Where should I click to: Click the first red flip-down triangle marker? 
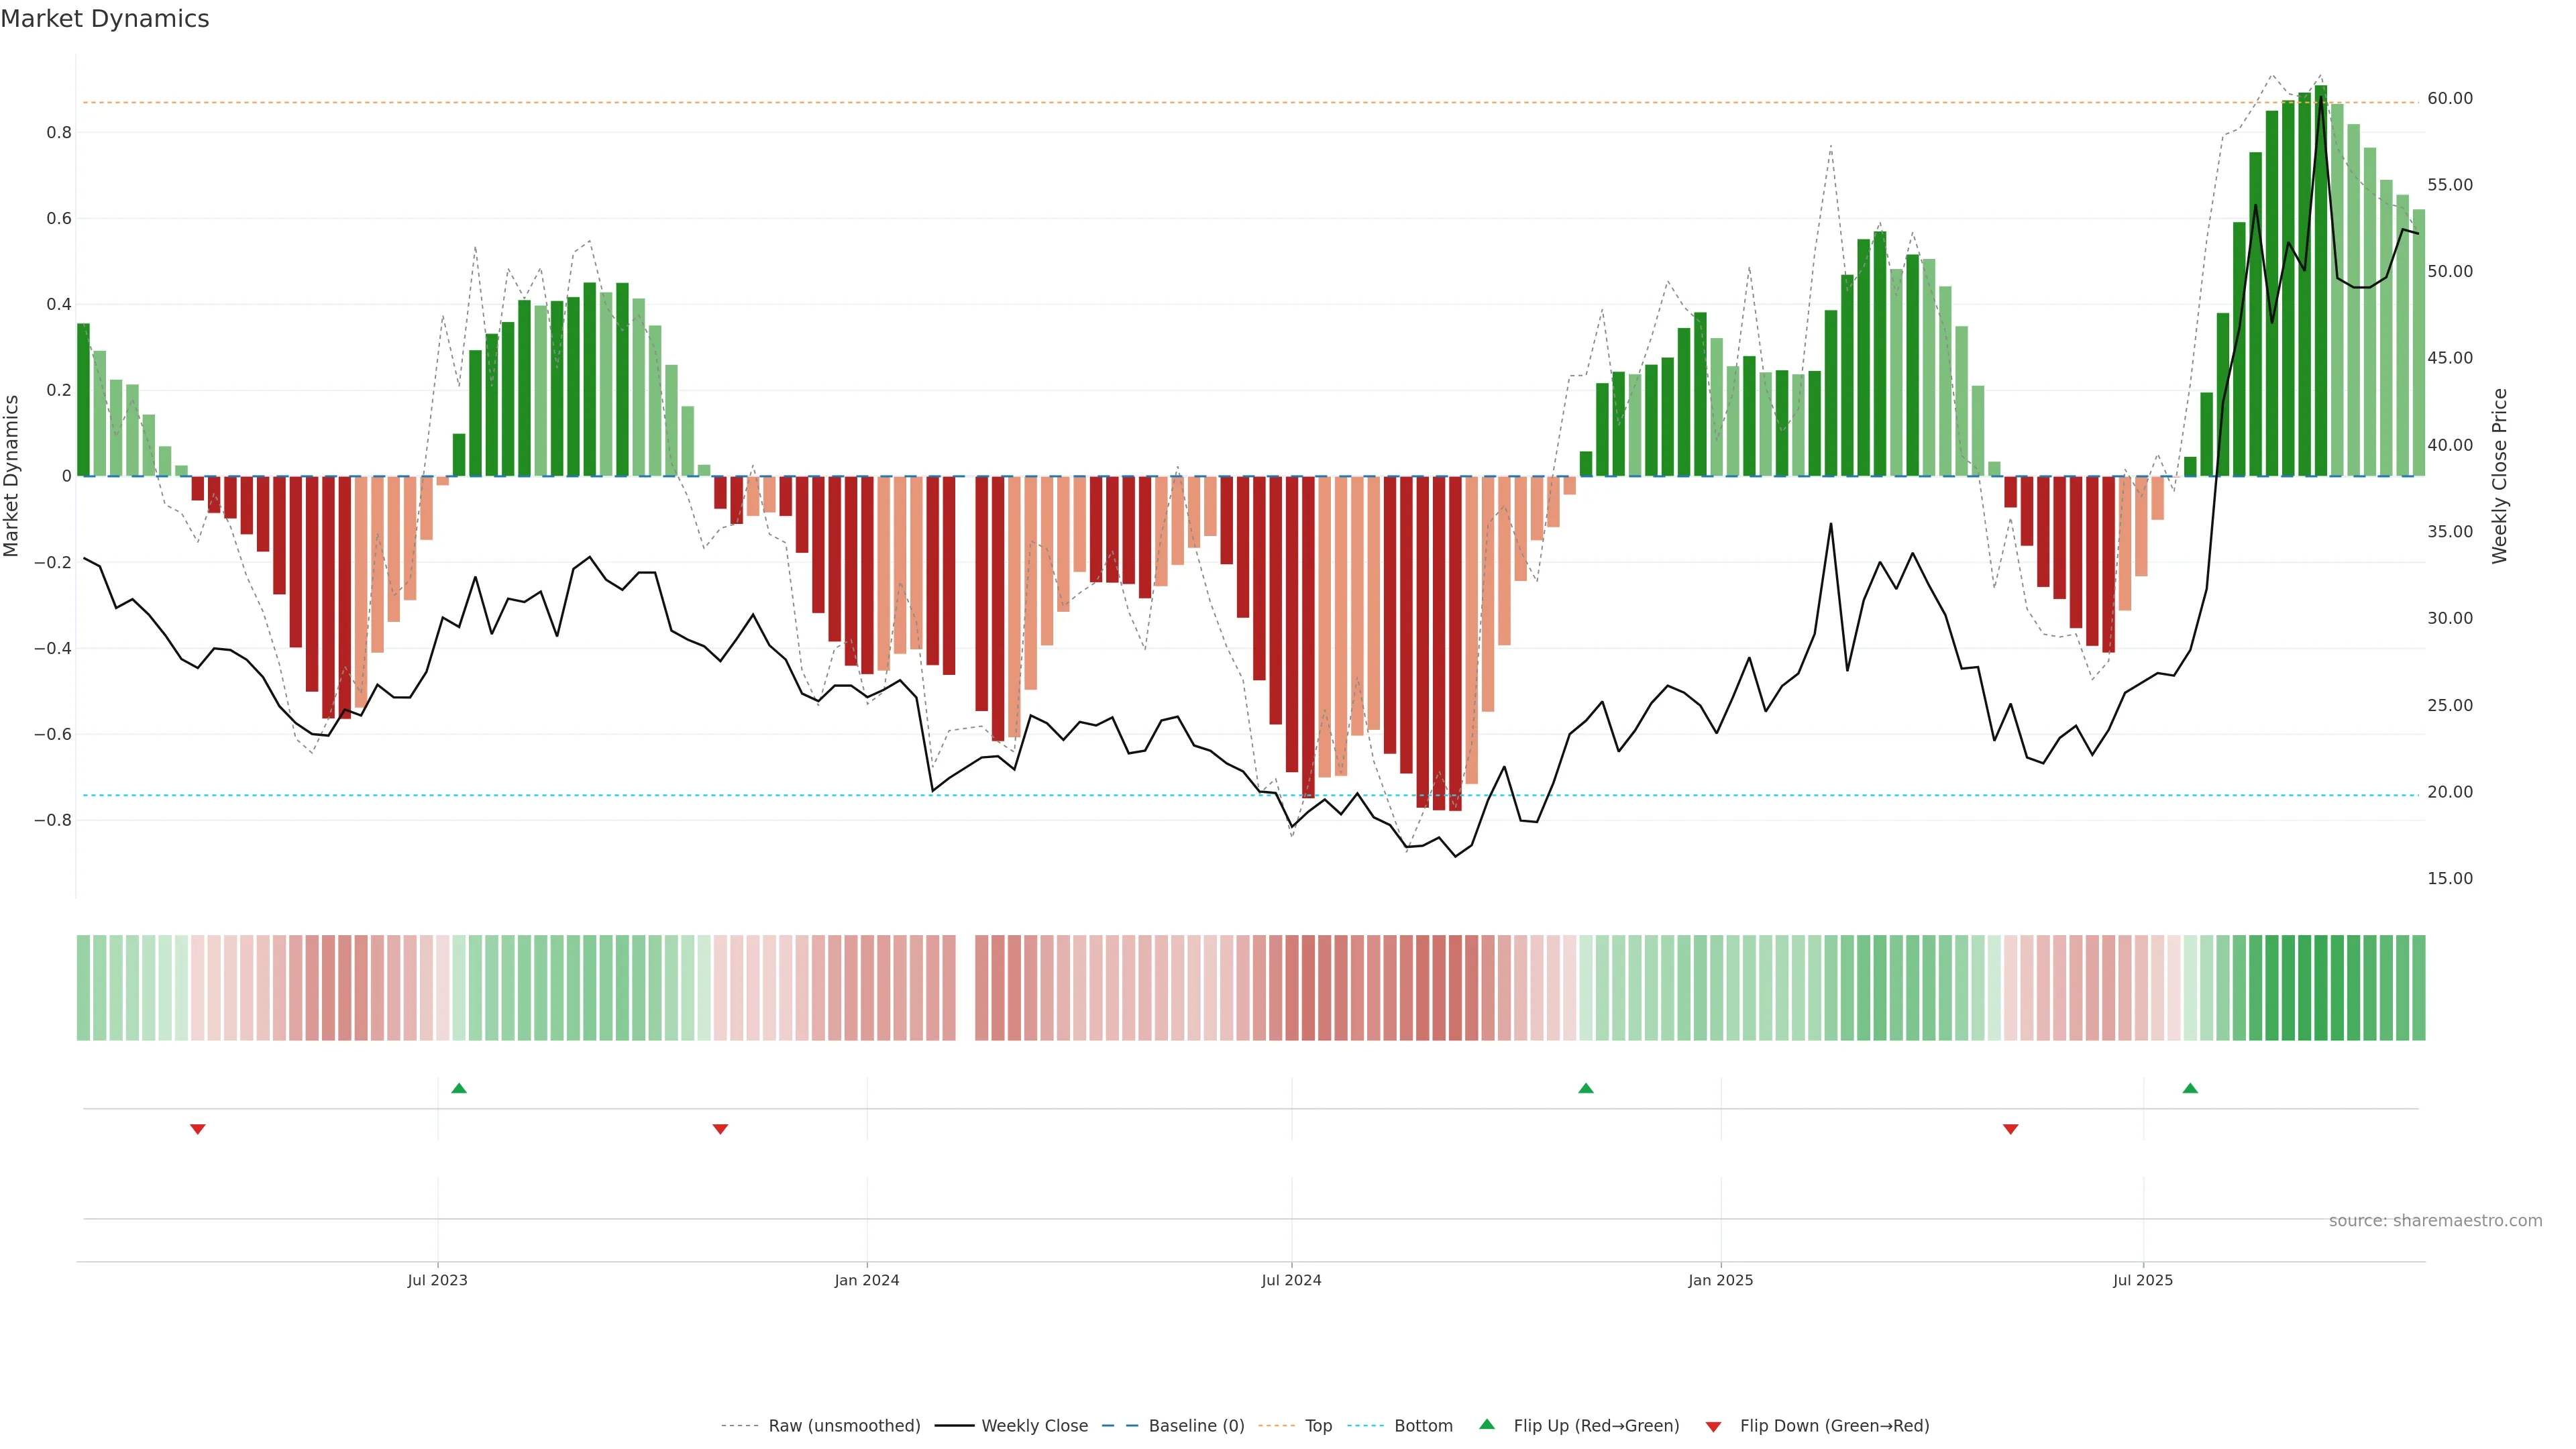pyautogui.click(x=198, y=1129)
